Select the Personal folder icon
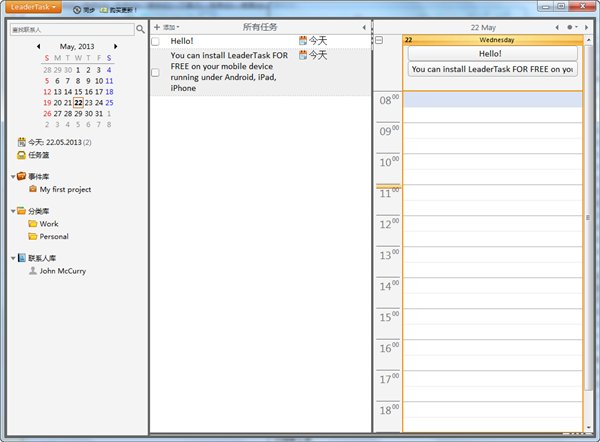Screen dimensions: 600x442 click(x=33, y=237)
